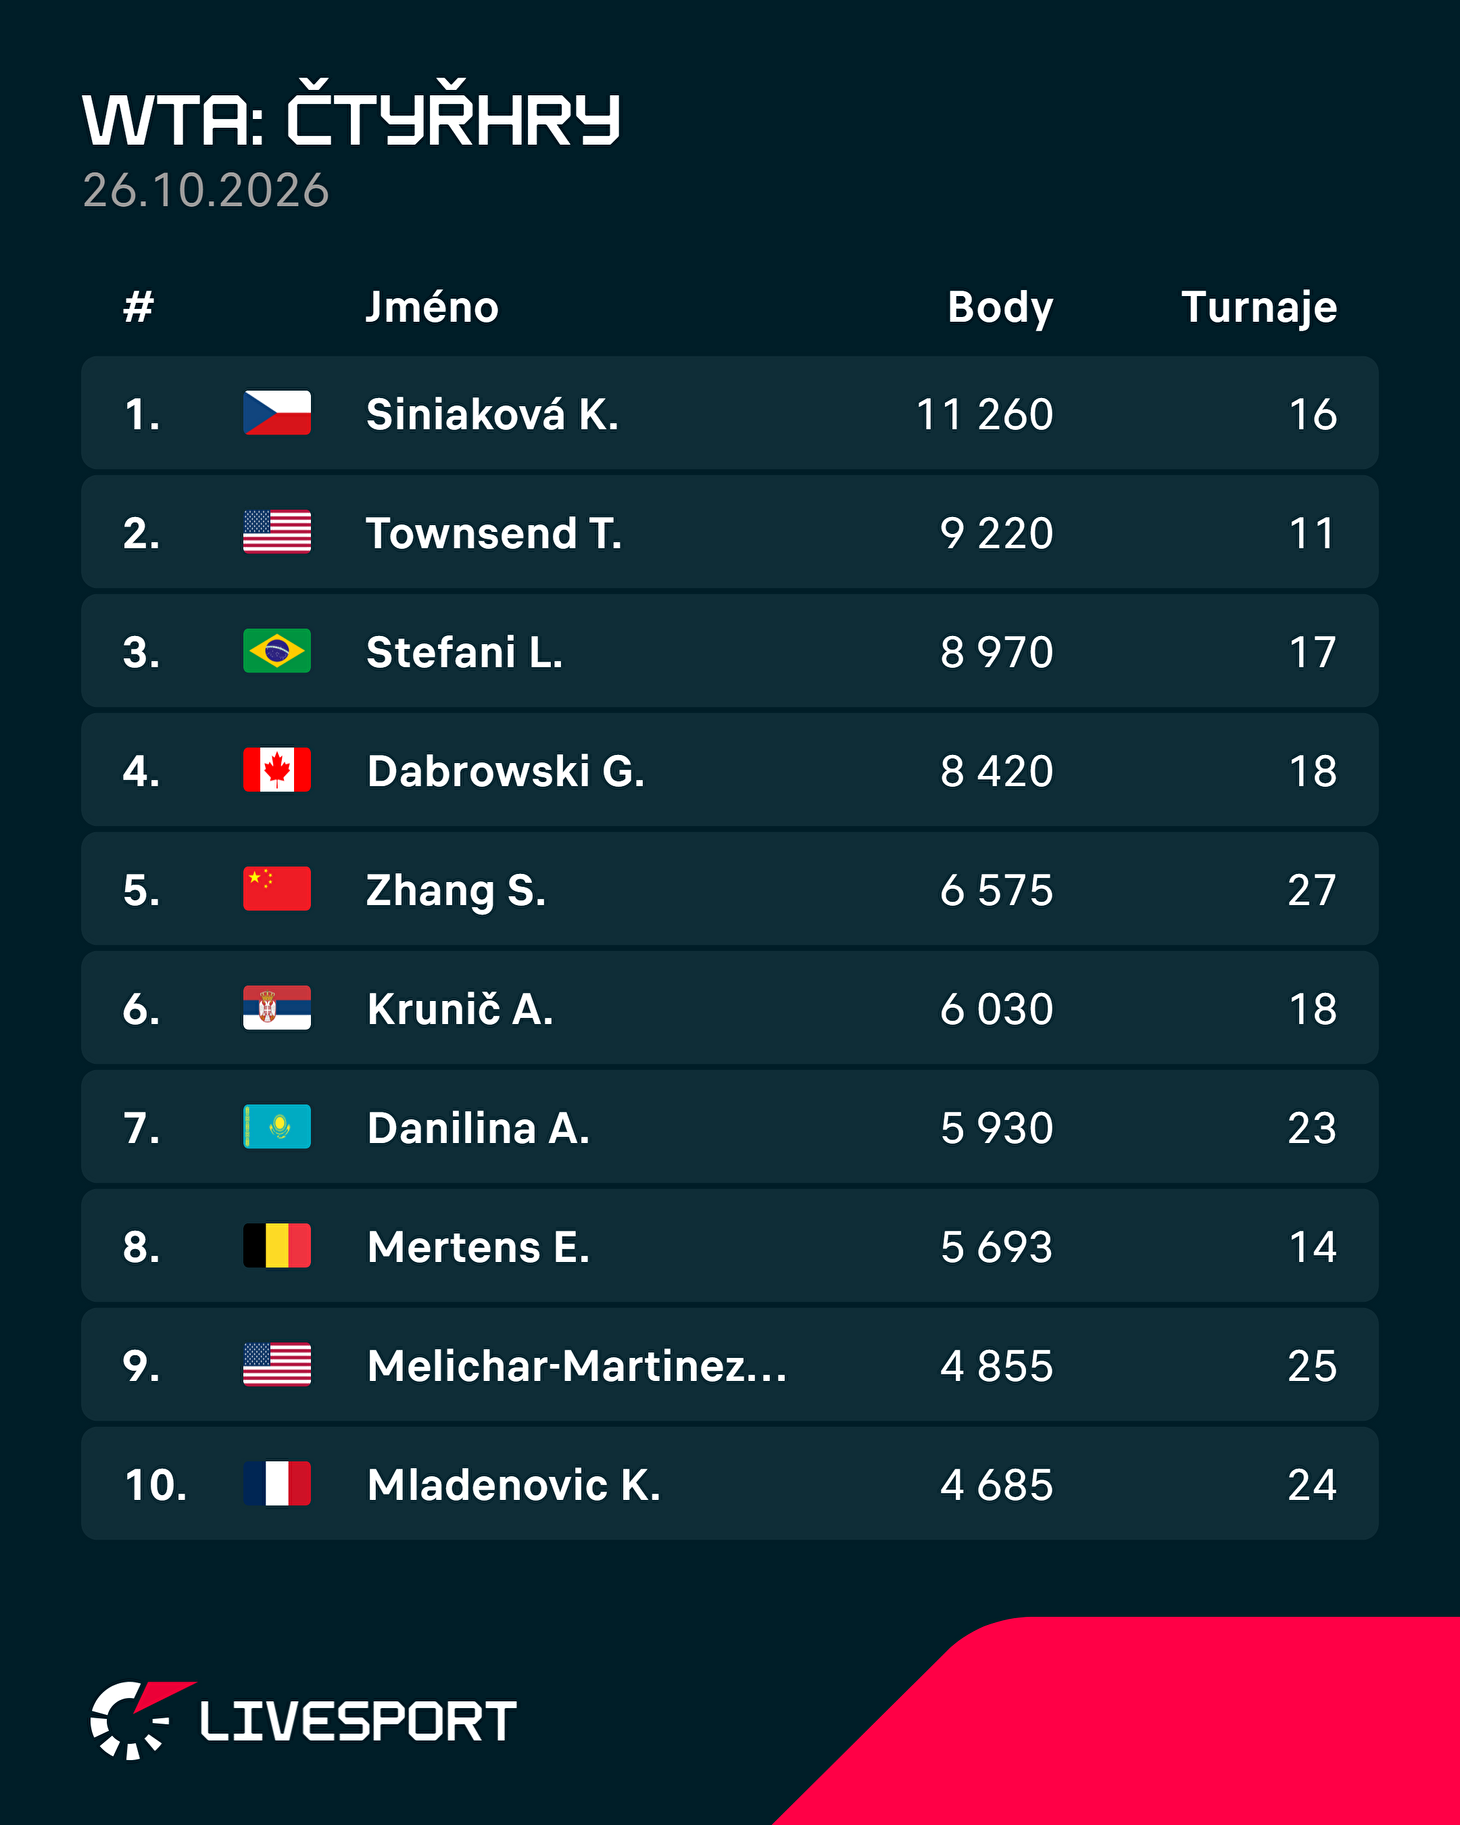
Task: Click the Brazilian flag beside Stefani L.
Action: click(277, 651)
